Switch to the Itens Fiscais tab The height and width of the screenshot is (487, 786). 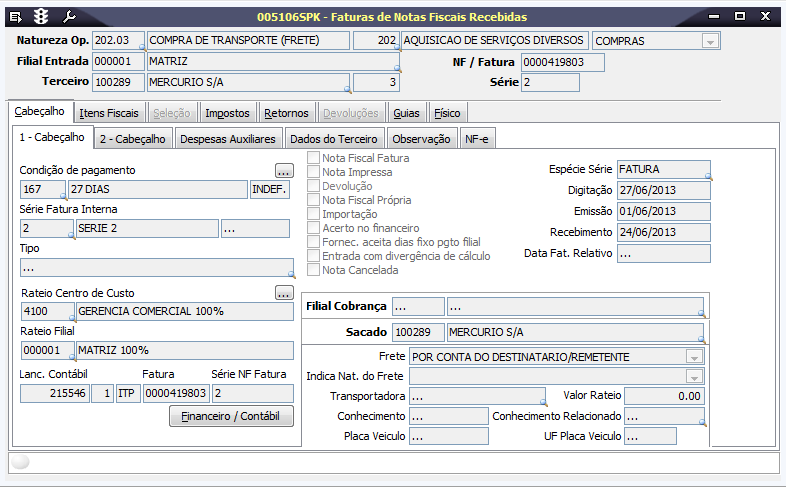(x=110, y=114)
